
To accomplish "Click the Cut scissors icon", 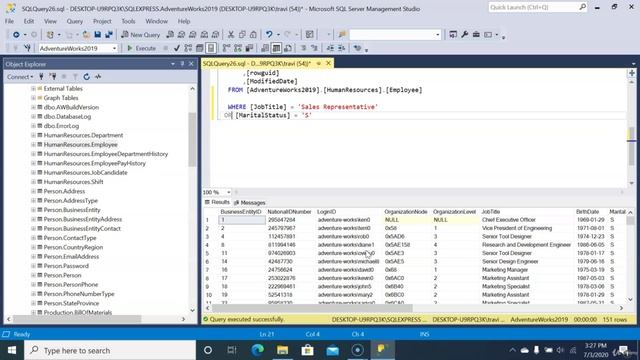I will click(231, 35).
